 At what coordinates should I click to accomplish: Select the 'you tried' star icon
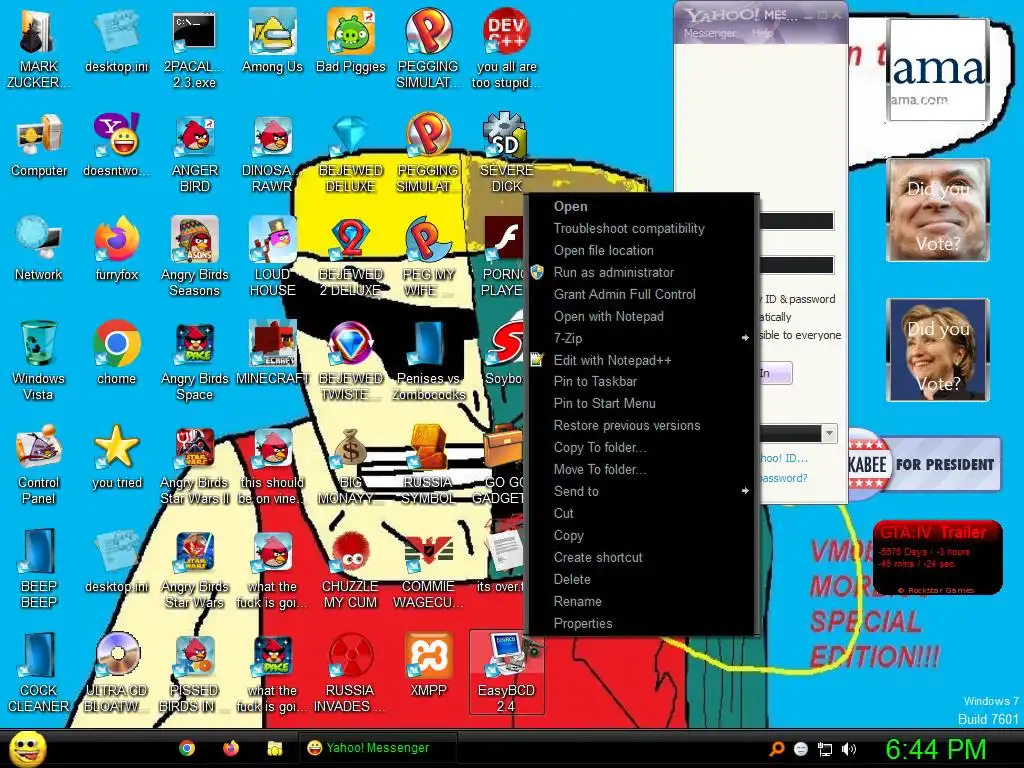pyautogui.click(x=117, y=458)
